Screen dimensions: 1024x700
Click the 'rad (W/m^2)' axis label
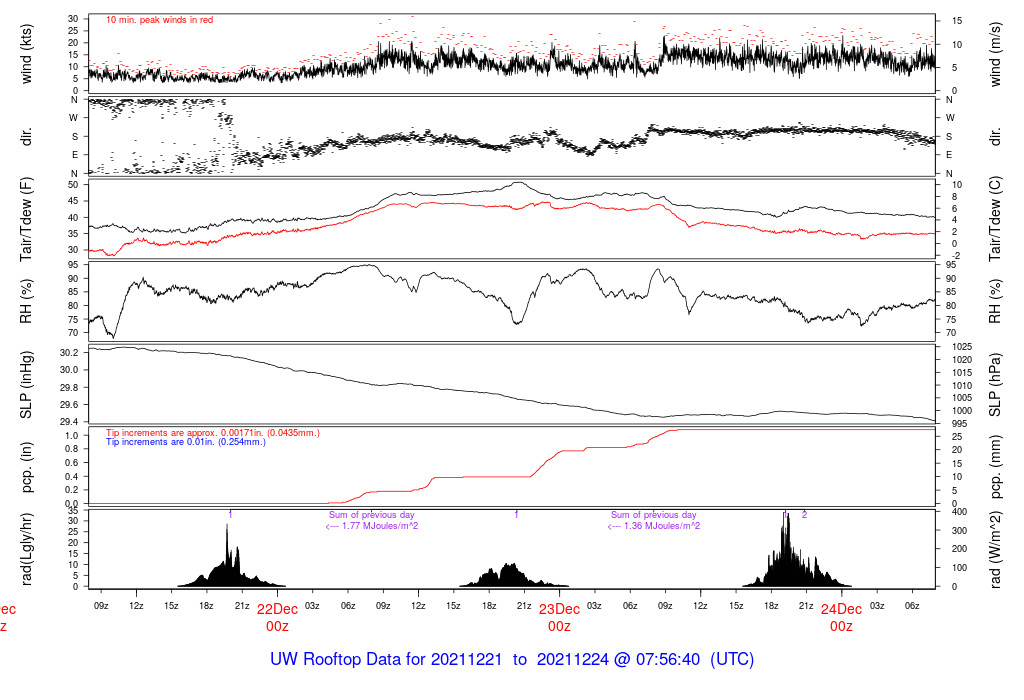click(995, 549)
